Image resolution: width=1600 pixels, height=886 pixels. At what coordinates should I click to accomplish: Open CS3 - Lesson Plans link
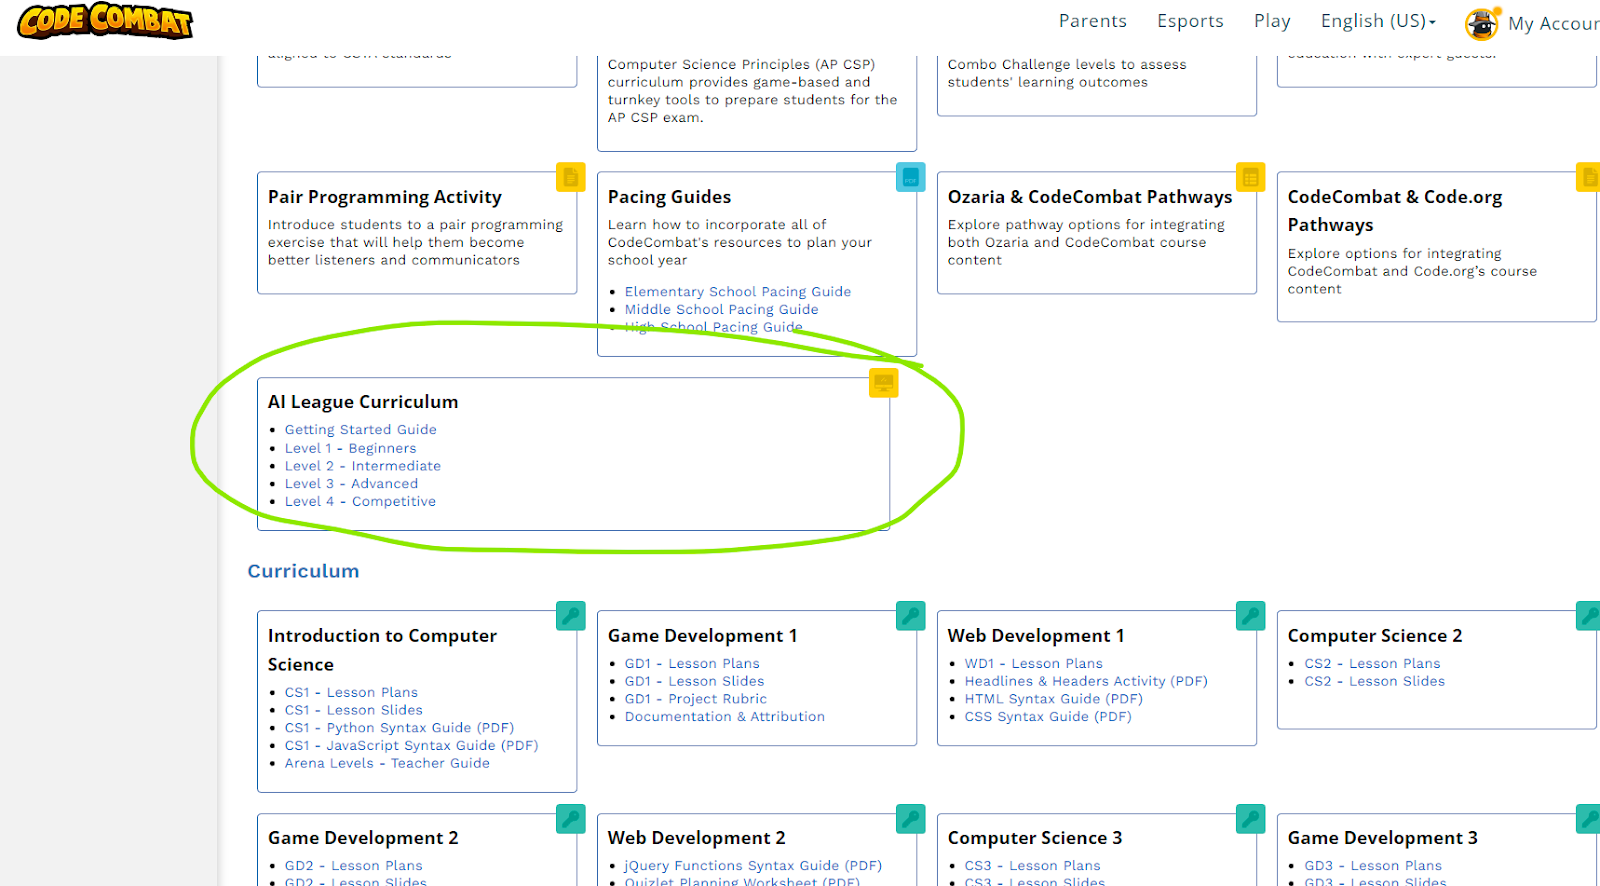pos(1032,866)
